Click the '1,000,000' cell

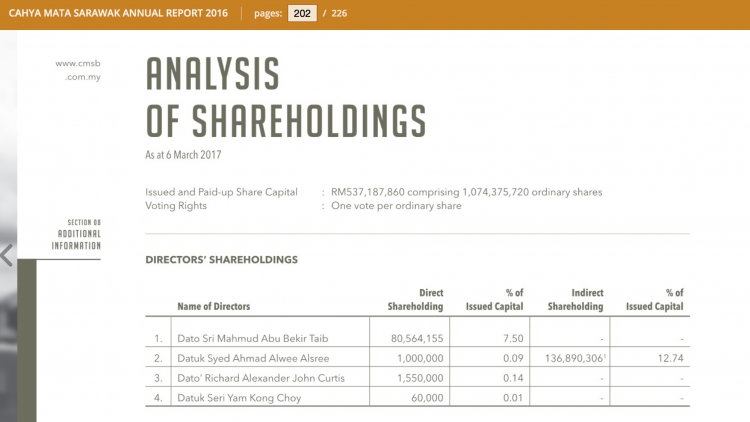[x=420, y=358]
